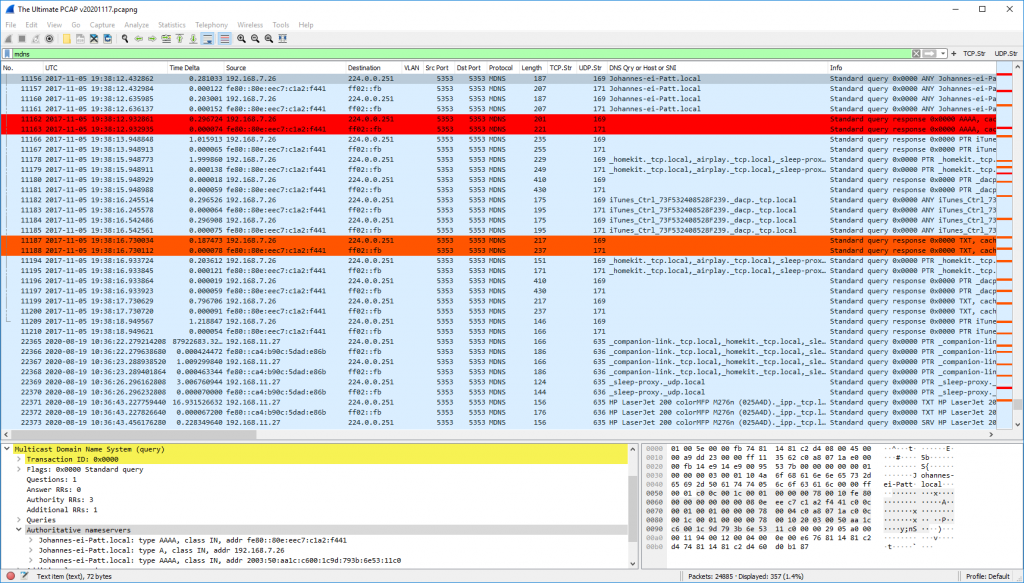This screenshot has width=1024, height=583.
Task: Click the Open capture file folder icon
Action: click(x=66, y=38)
